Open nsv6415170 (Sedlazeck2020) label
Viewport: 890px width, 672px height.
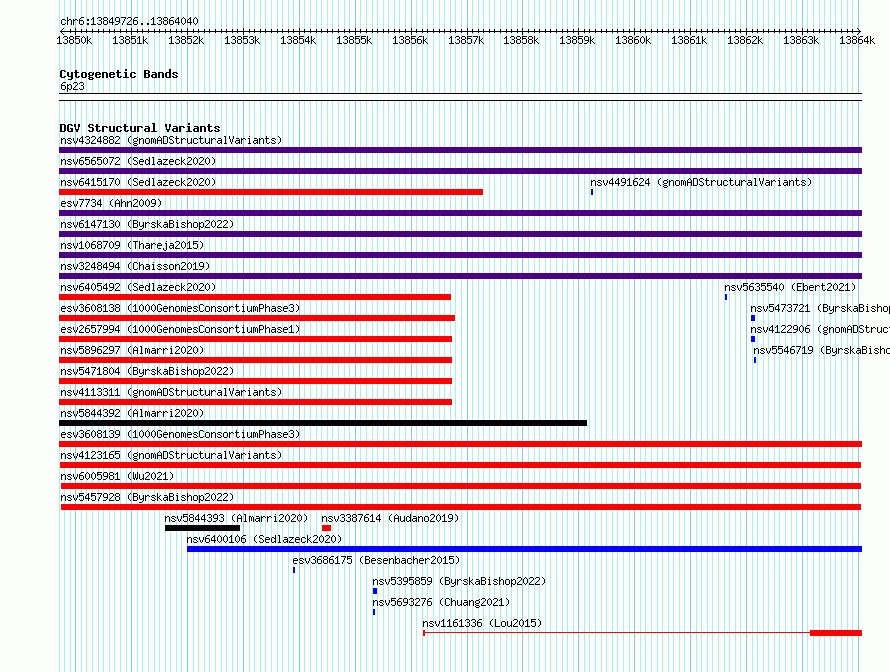[138, 182]
